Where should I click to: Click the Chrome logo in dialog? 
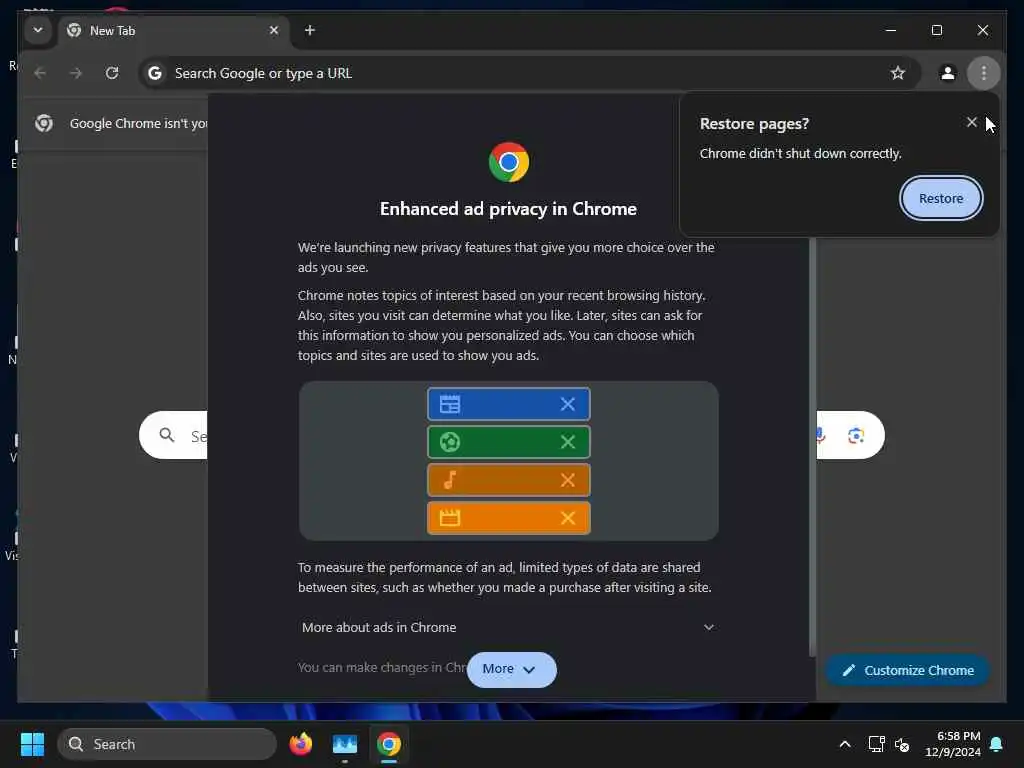pos(509,162)
